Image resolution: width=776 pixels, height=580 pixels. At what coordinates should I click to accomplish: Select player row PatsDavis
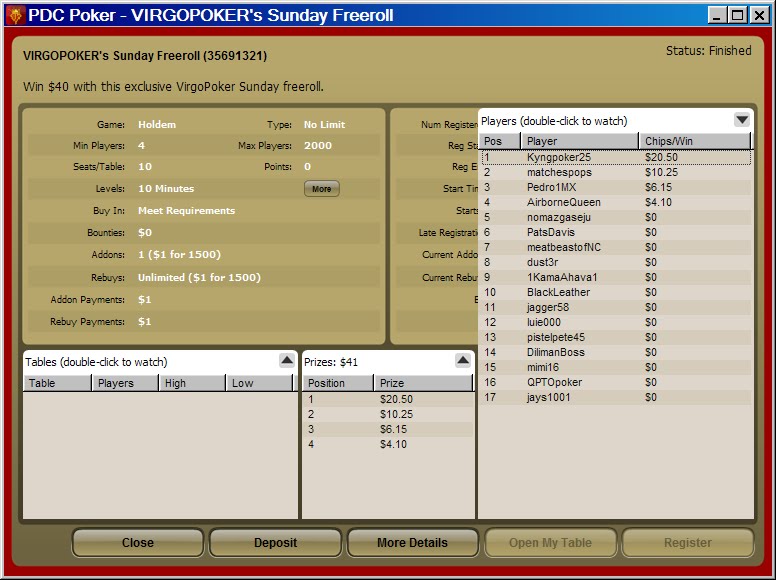point(616,232)
